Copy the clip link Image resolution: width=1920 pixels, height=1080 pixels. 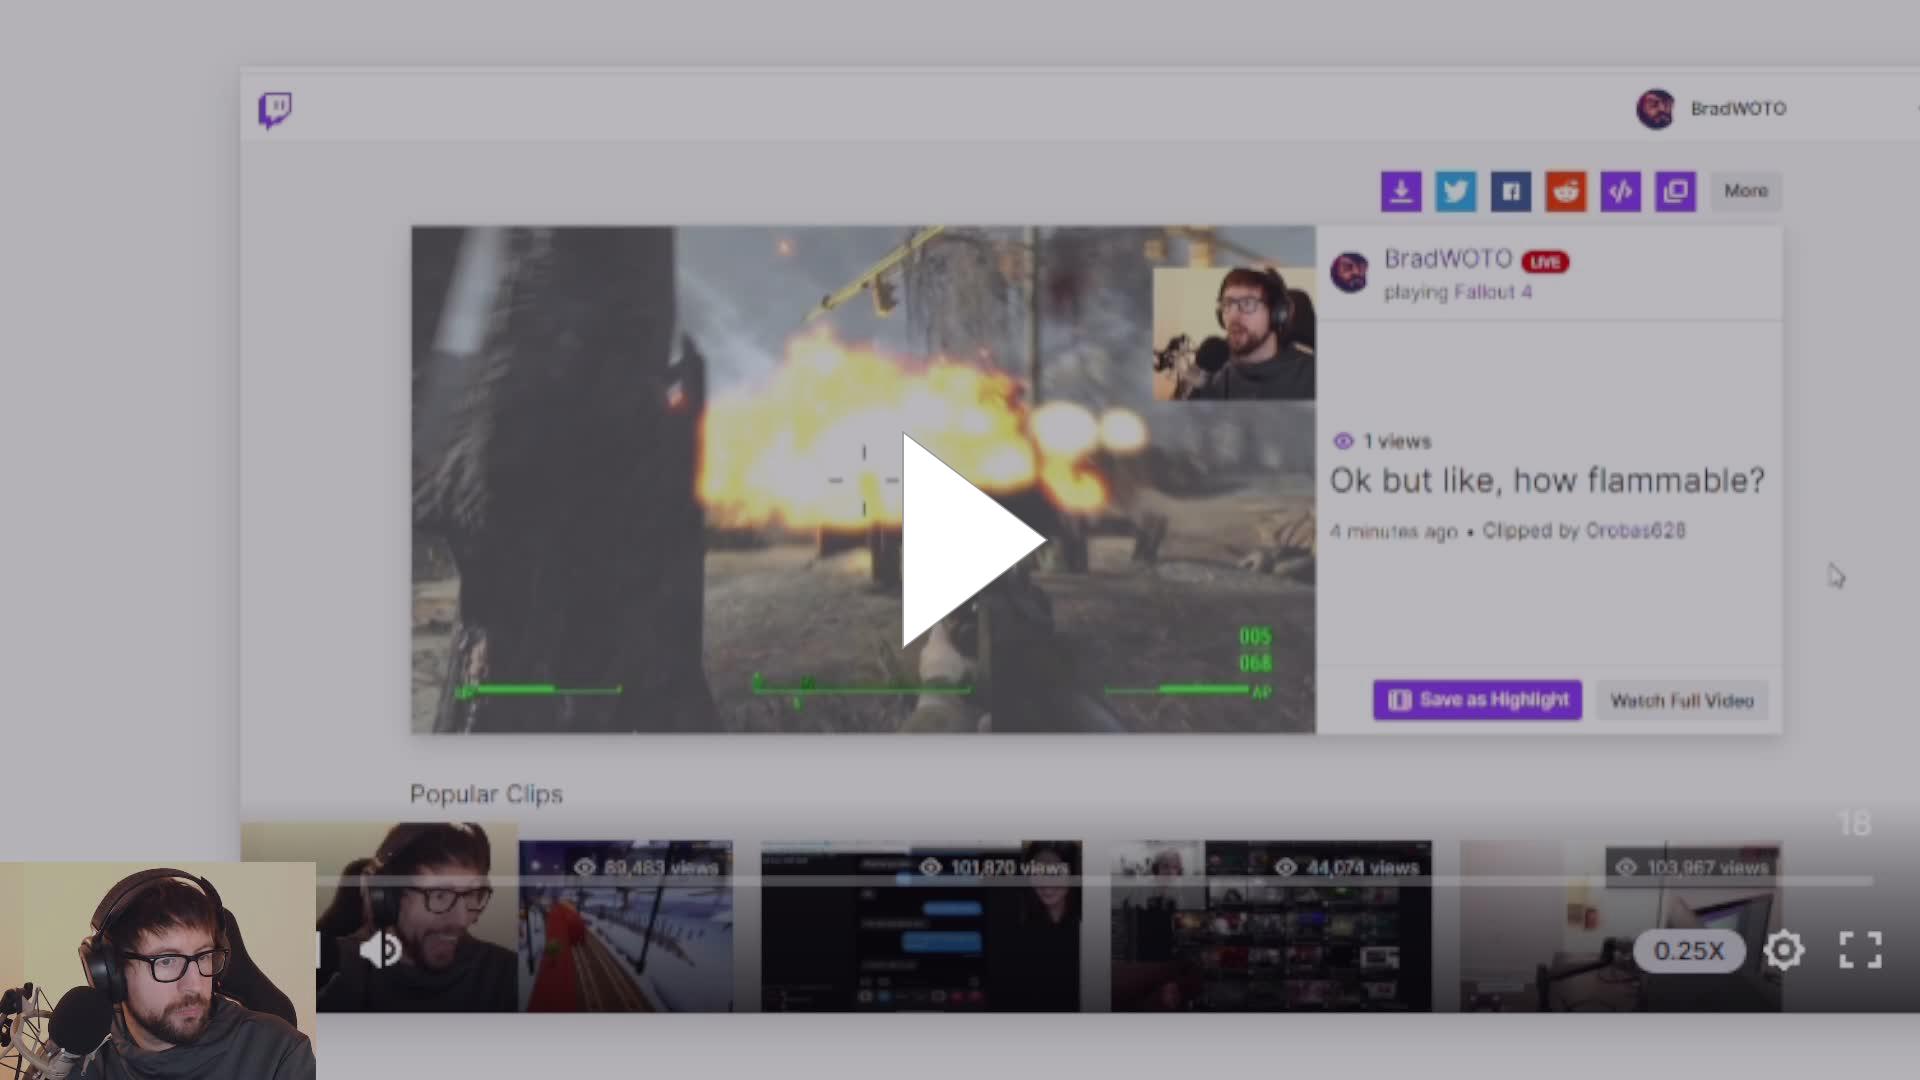click(1676, 191)
